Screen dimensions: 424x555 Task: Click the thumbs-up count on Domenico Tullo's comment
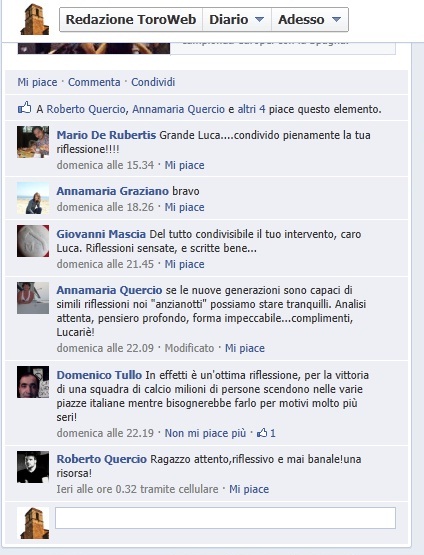click(x=266, y=433)
